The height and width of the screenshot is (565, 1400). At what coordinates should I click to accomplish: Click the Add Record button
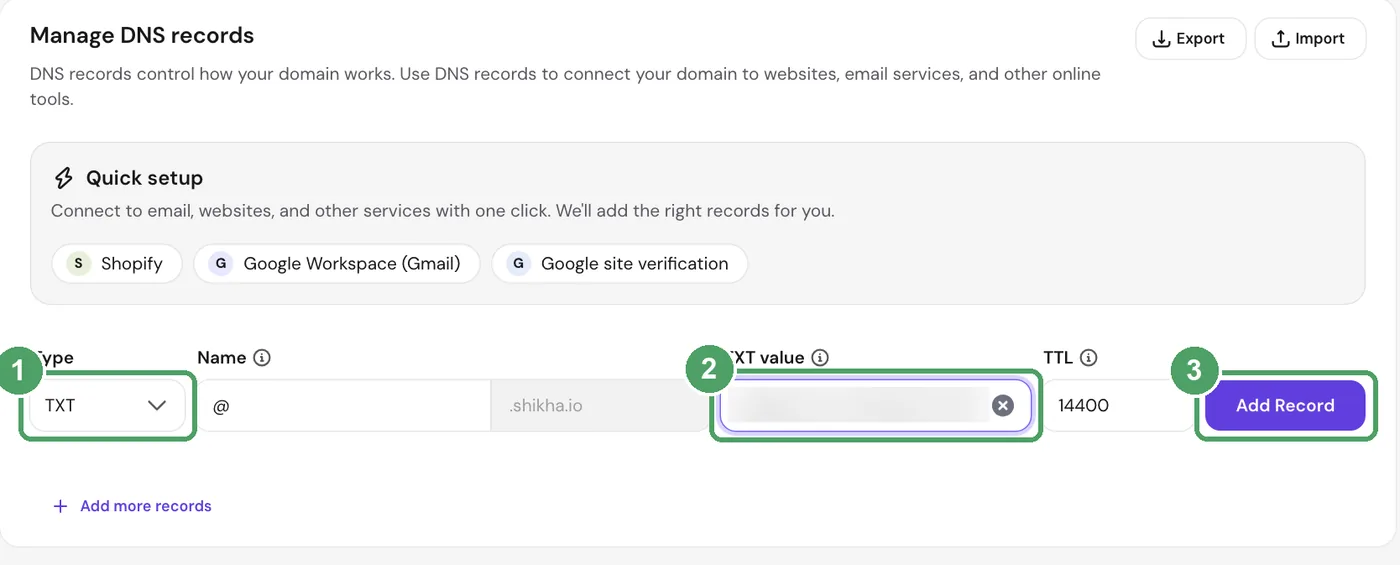coord(1285,405)
